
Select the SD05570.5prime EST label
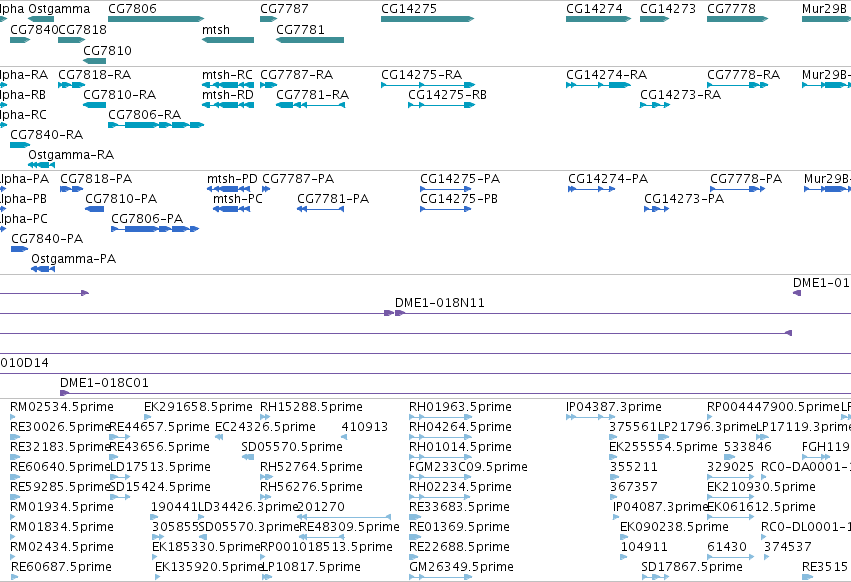(x=292, y=447)
